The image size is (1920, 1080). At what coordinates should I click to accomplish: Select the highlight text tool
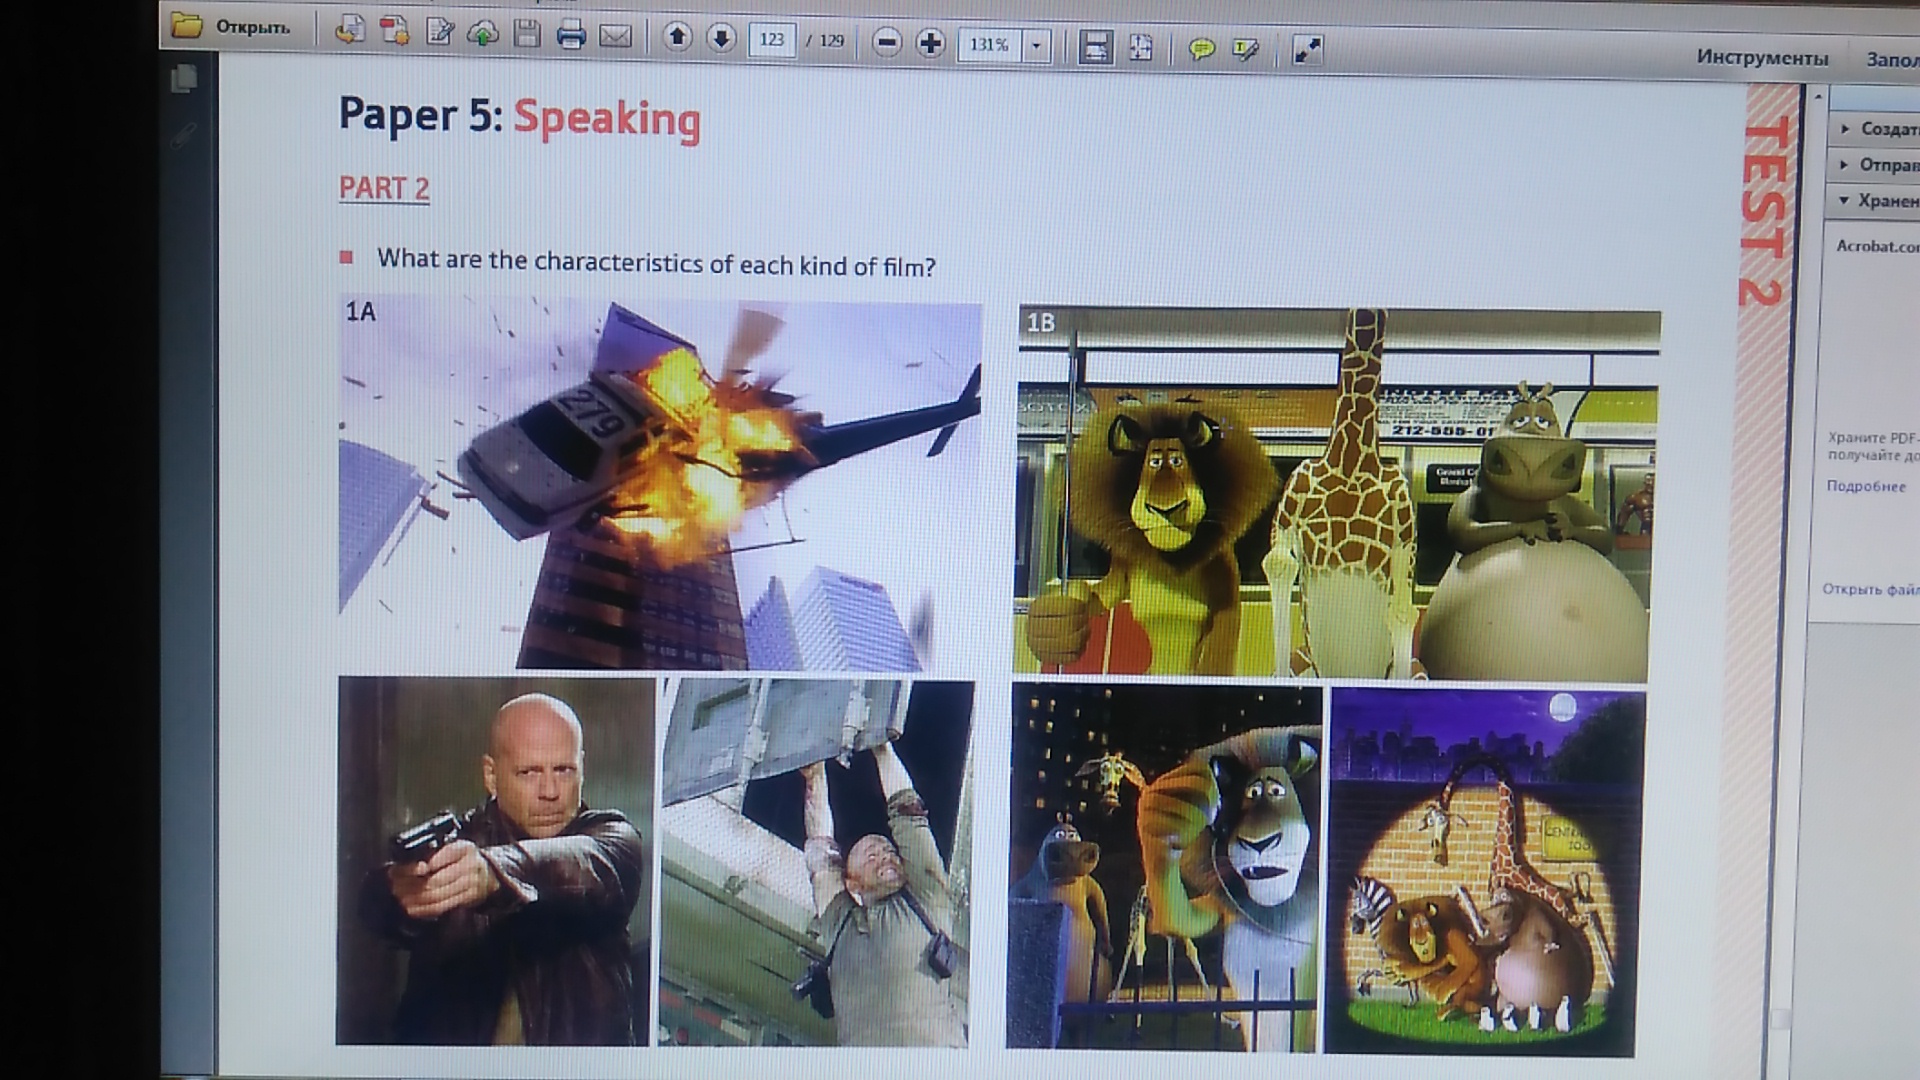(1245, 49)
